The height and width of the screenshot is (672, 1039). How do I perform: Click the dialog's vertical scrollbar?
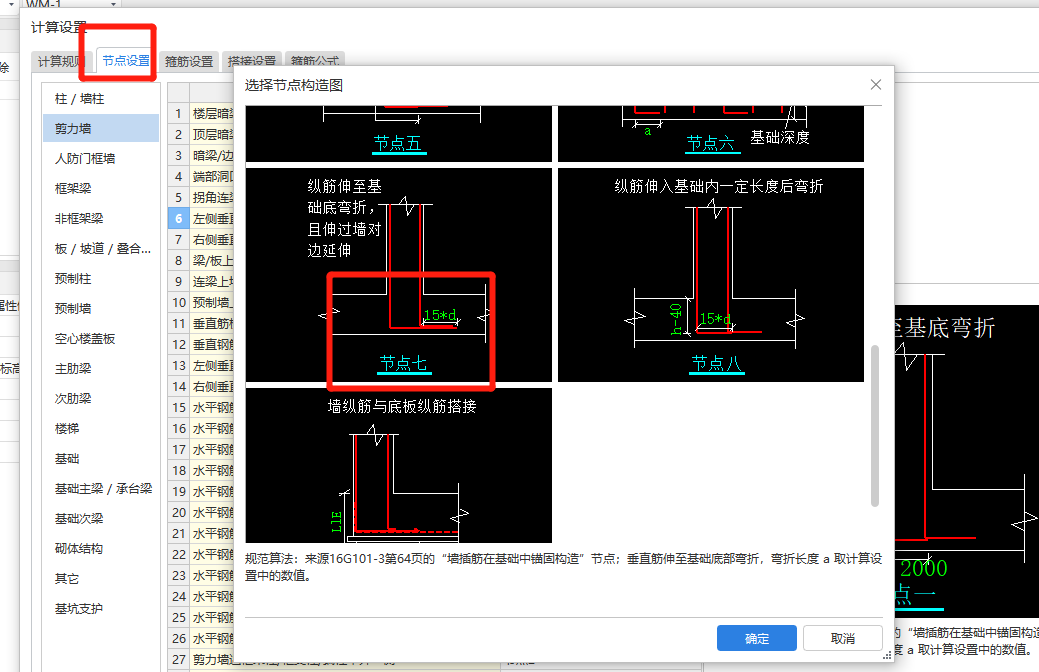coord(875,425)
